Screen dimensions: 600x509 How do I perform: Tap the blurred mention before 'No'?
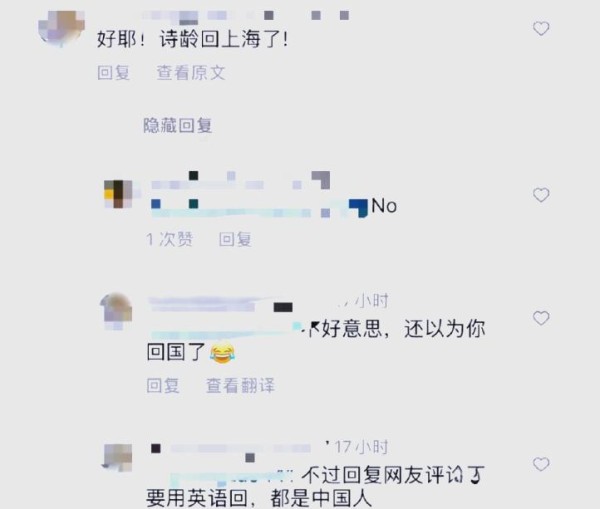[259, 209]
